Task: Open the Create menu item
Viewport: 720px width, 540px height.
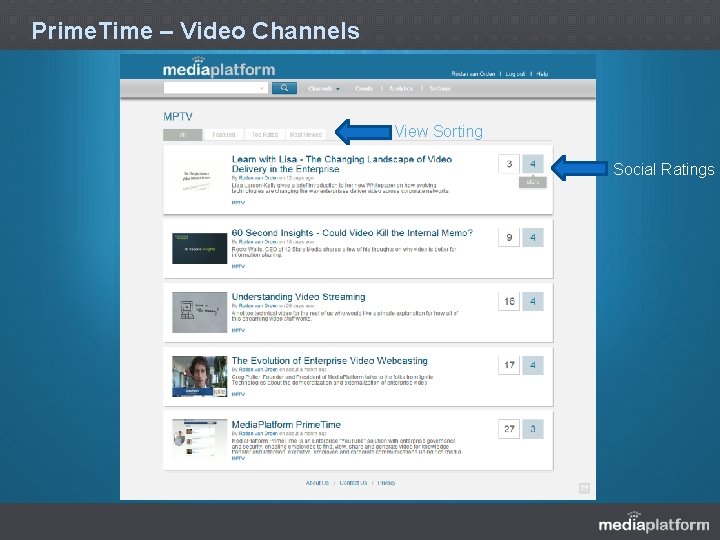Action: (x=364, y=89)
